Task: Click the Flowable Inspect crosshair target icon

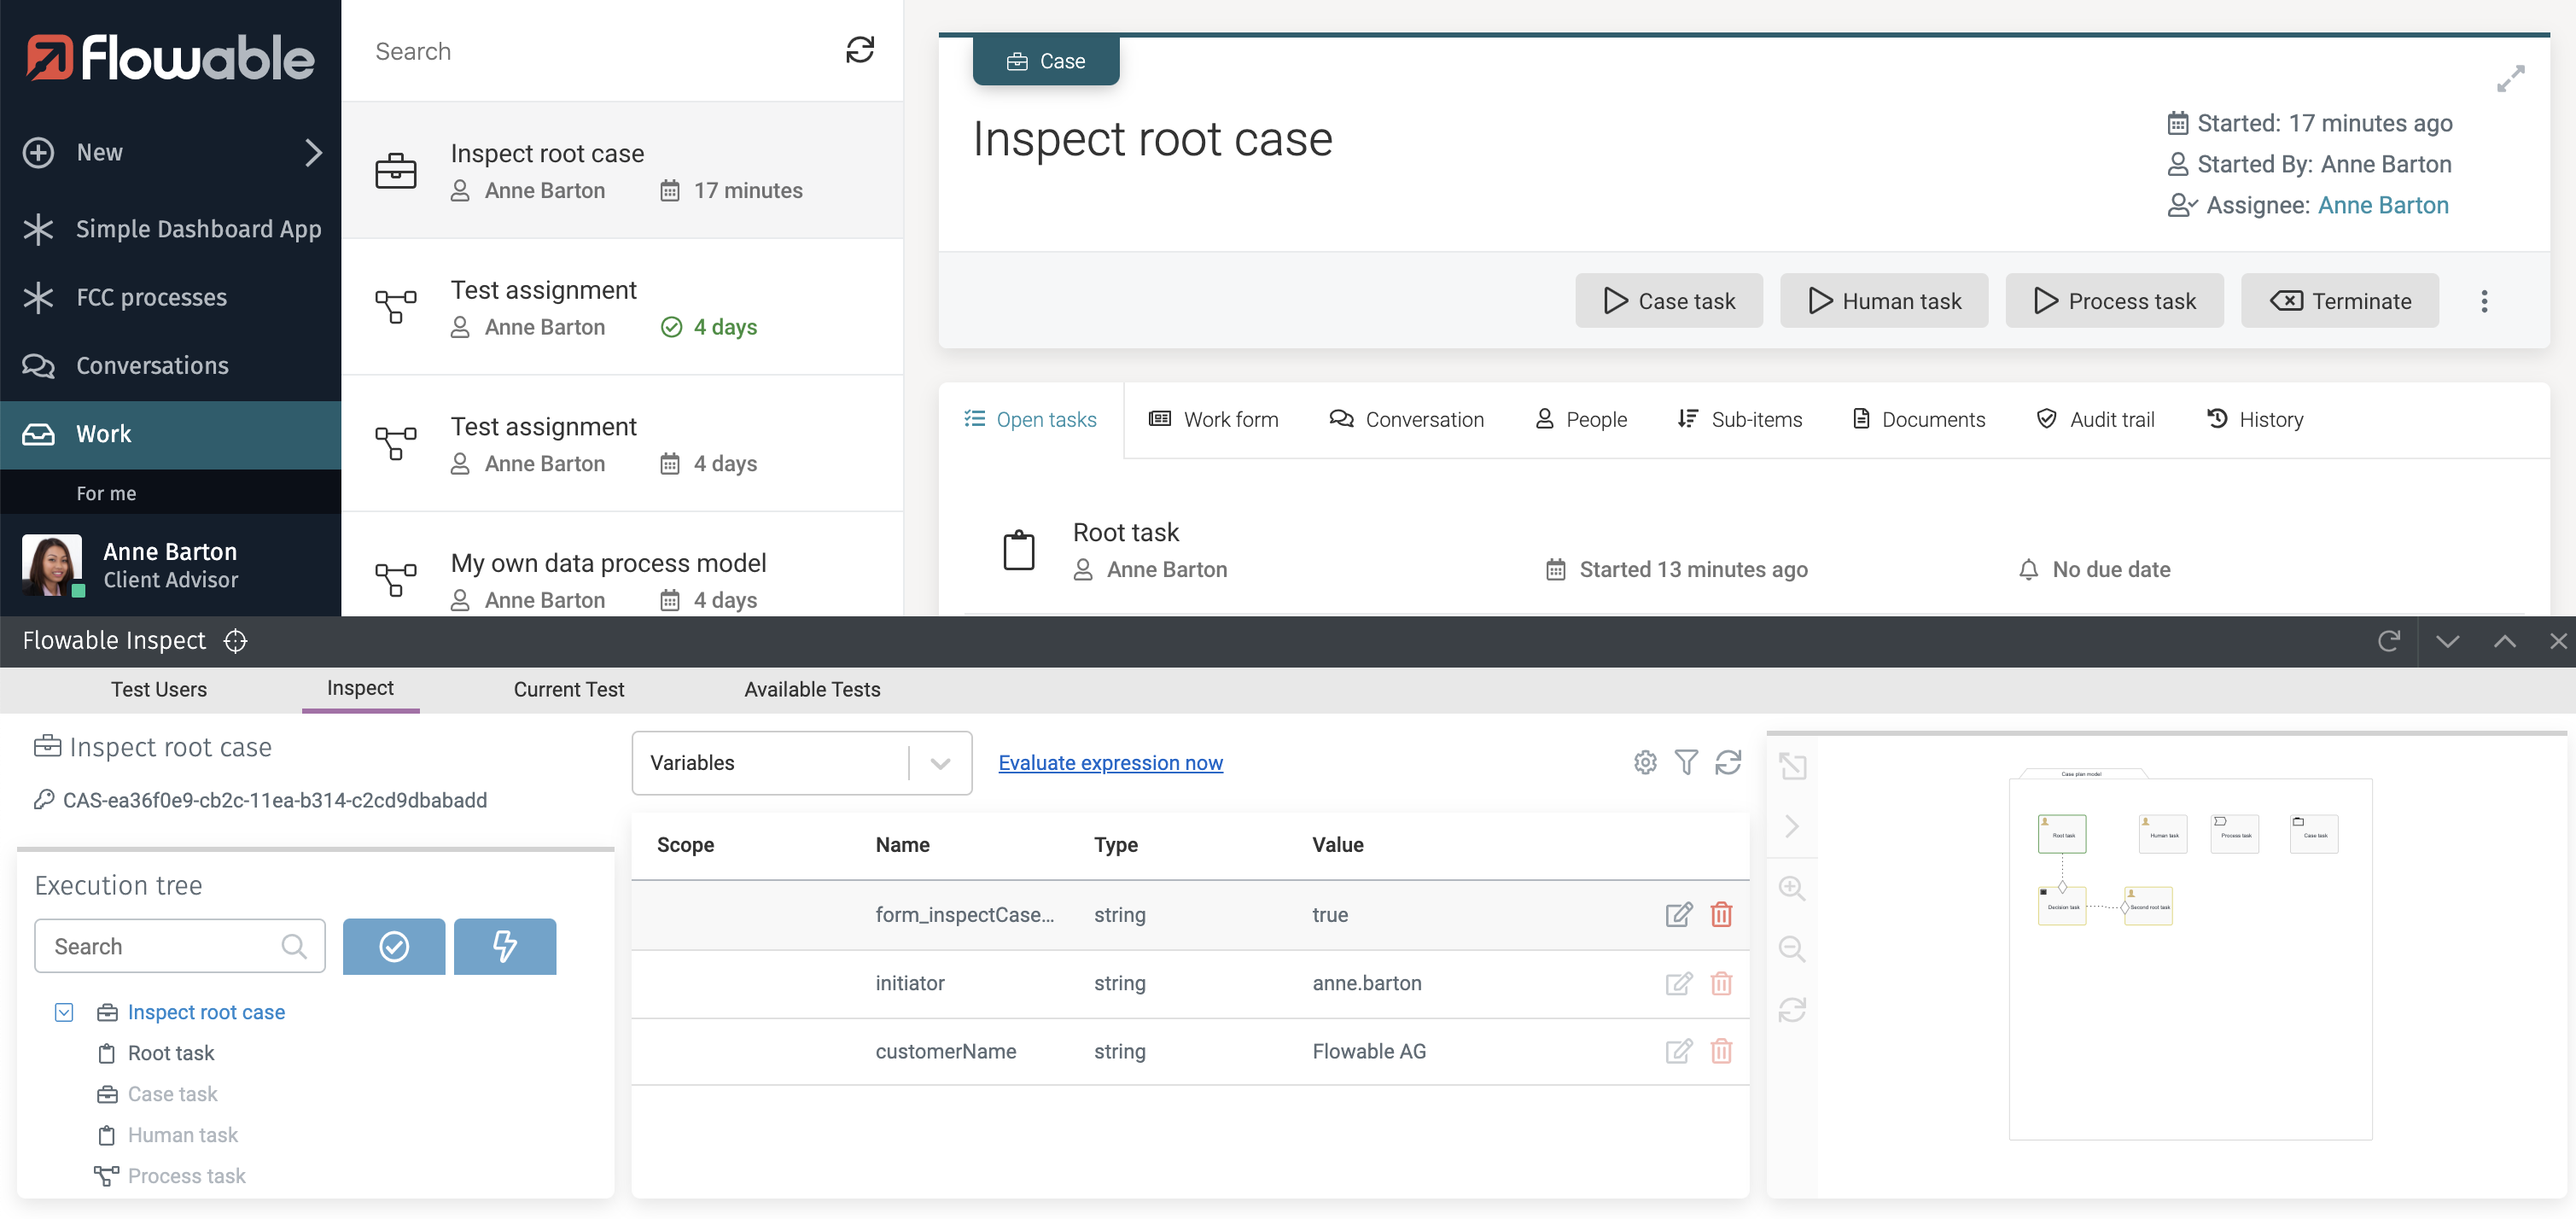Action: [x=235, y=641]
